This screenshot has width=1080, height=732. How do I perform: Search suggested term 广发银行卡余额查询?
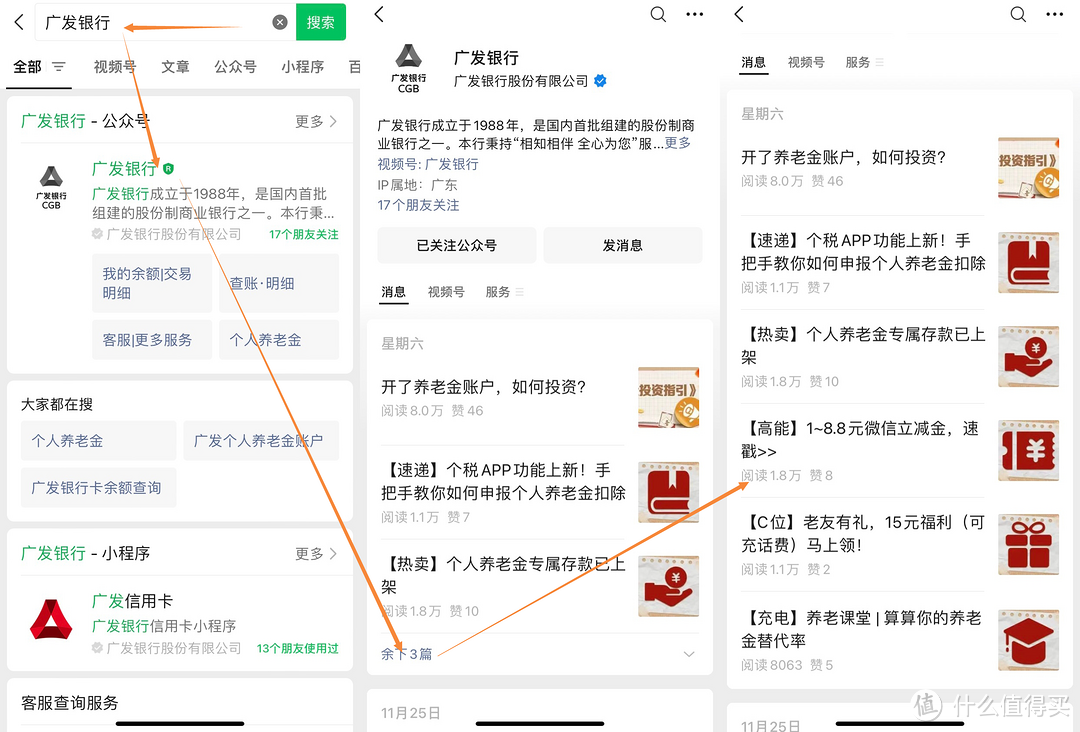tap(98, 488)
